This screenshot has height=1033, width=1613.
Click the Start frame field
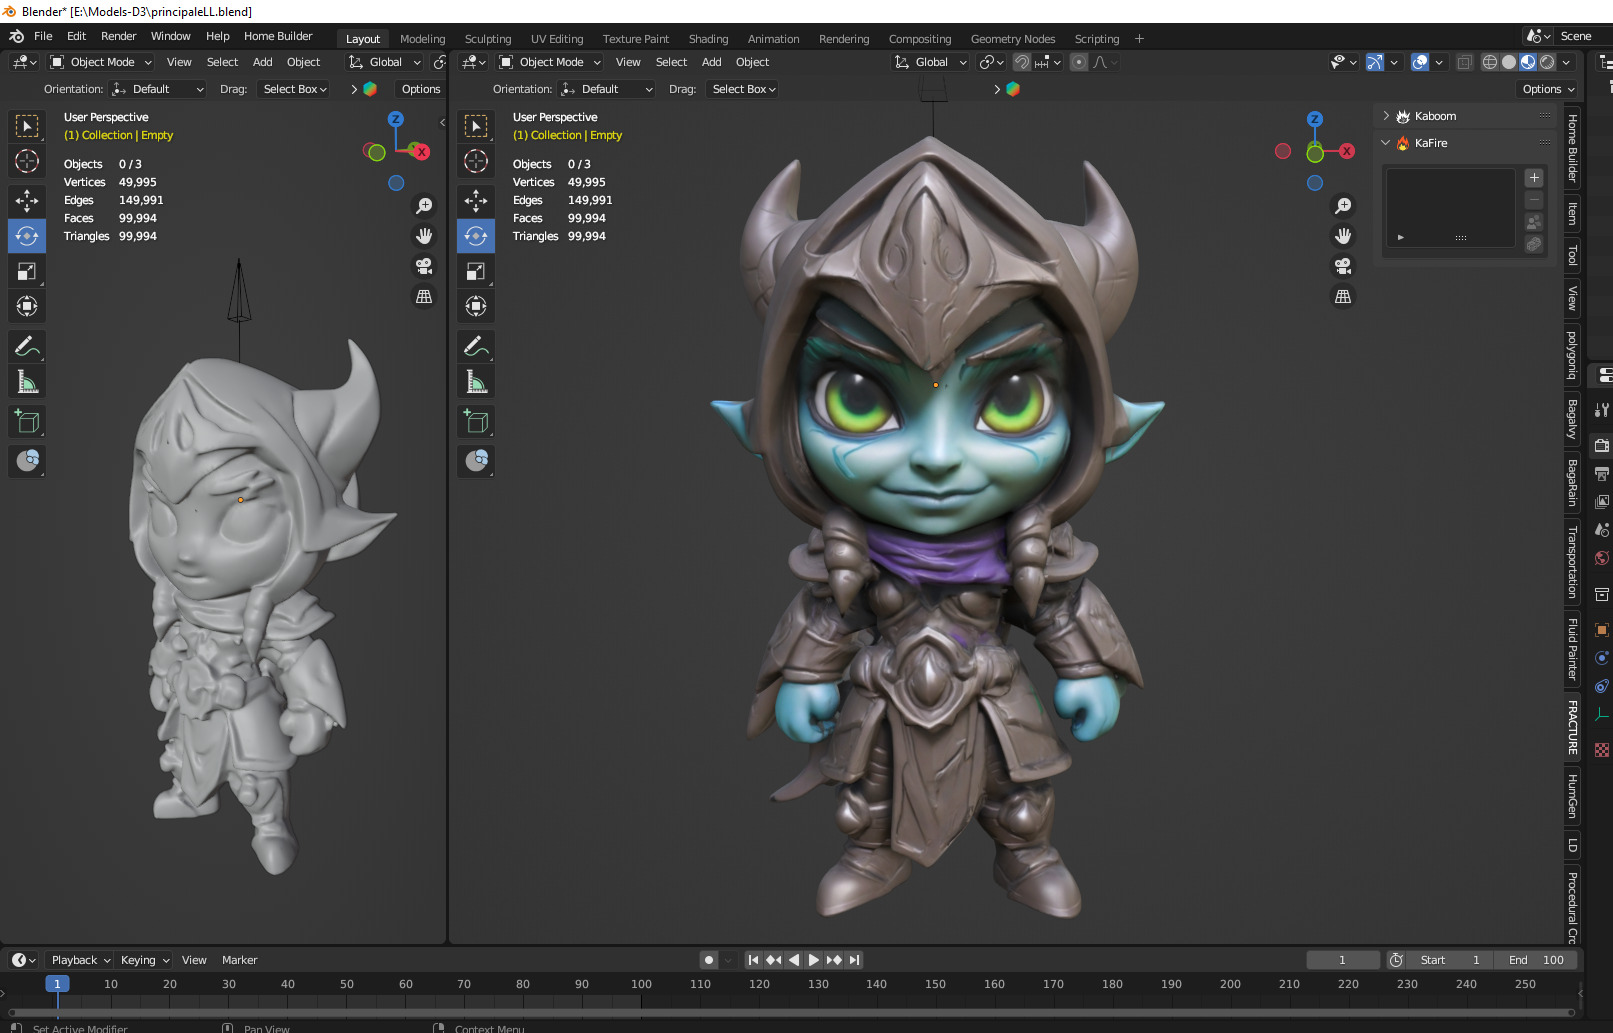tap(1450, 960)
